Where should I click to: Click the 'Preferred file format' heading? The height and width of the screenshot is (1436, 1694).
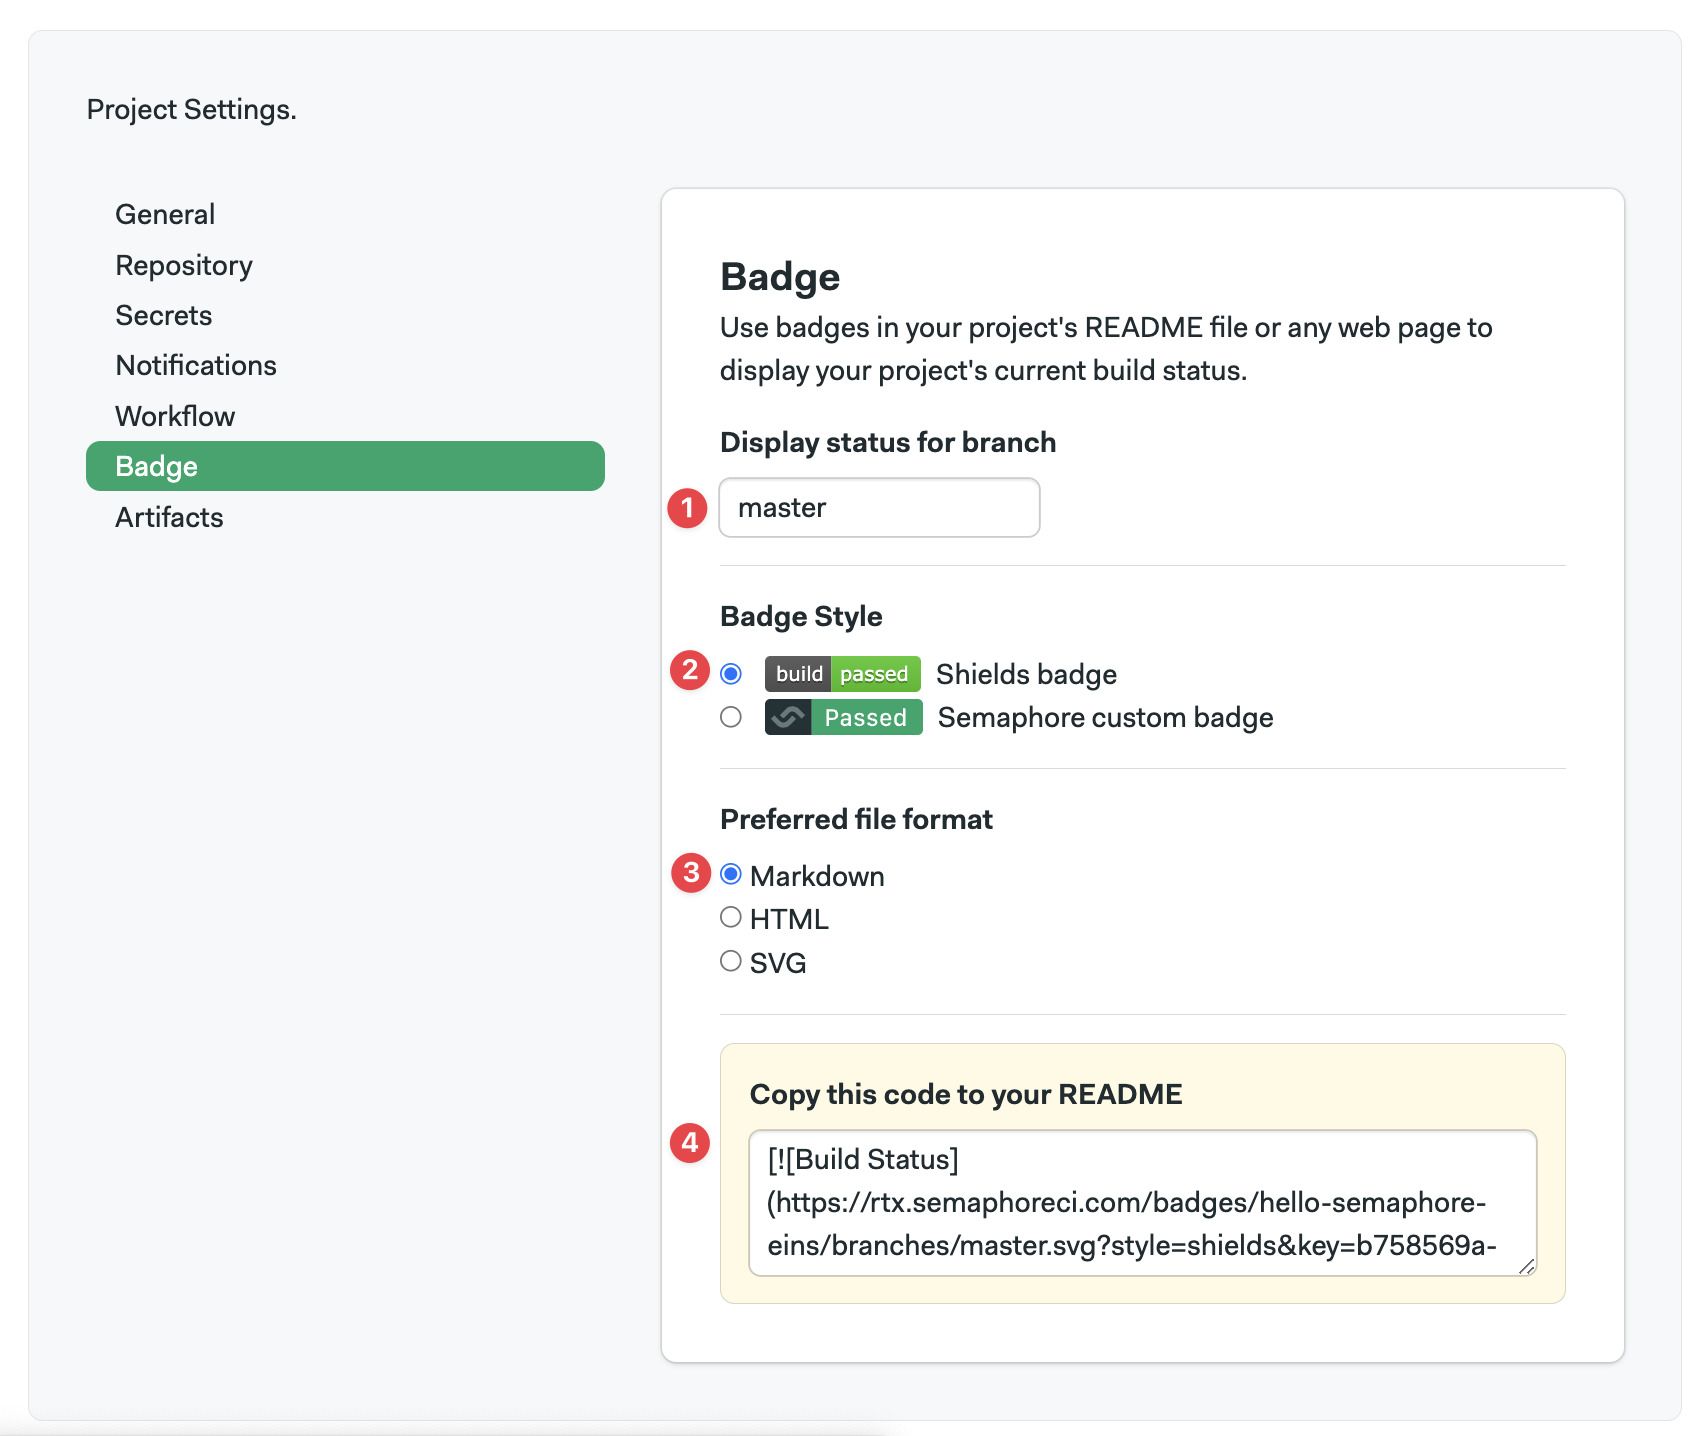(x=856, y=819)
